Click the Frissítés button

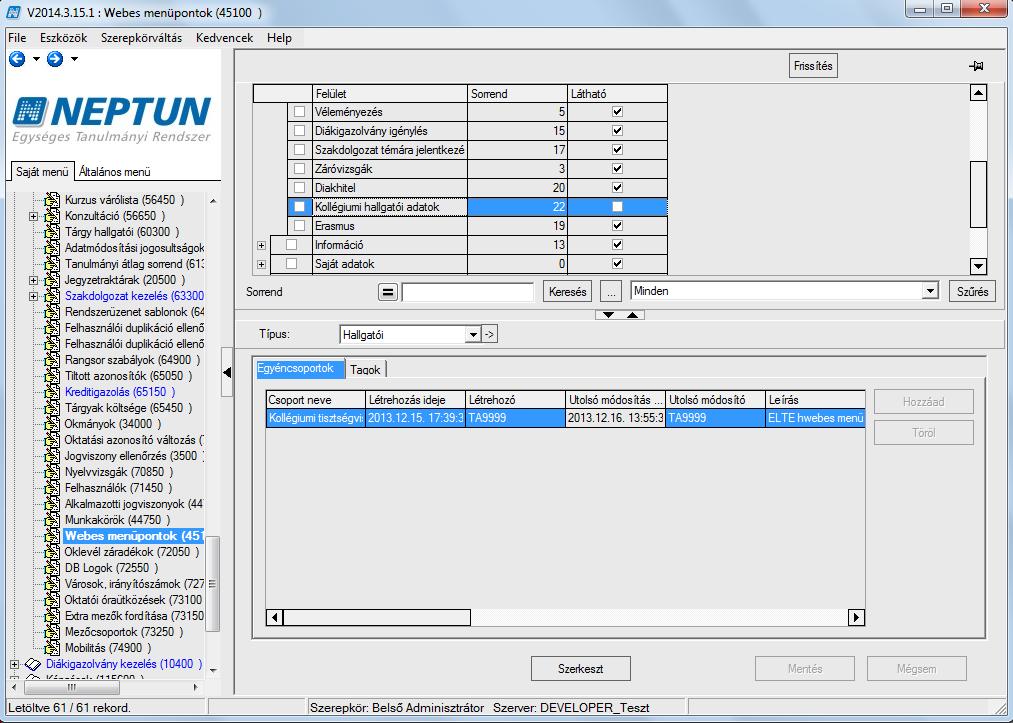pyautogui.click(x=813, y=66)
